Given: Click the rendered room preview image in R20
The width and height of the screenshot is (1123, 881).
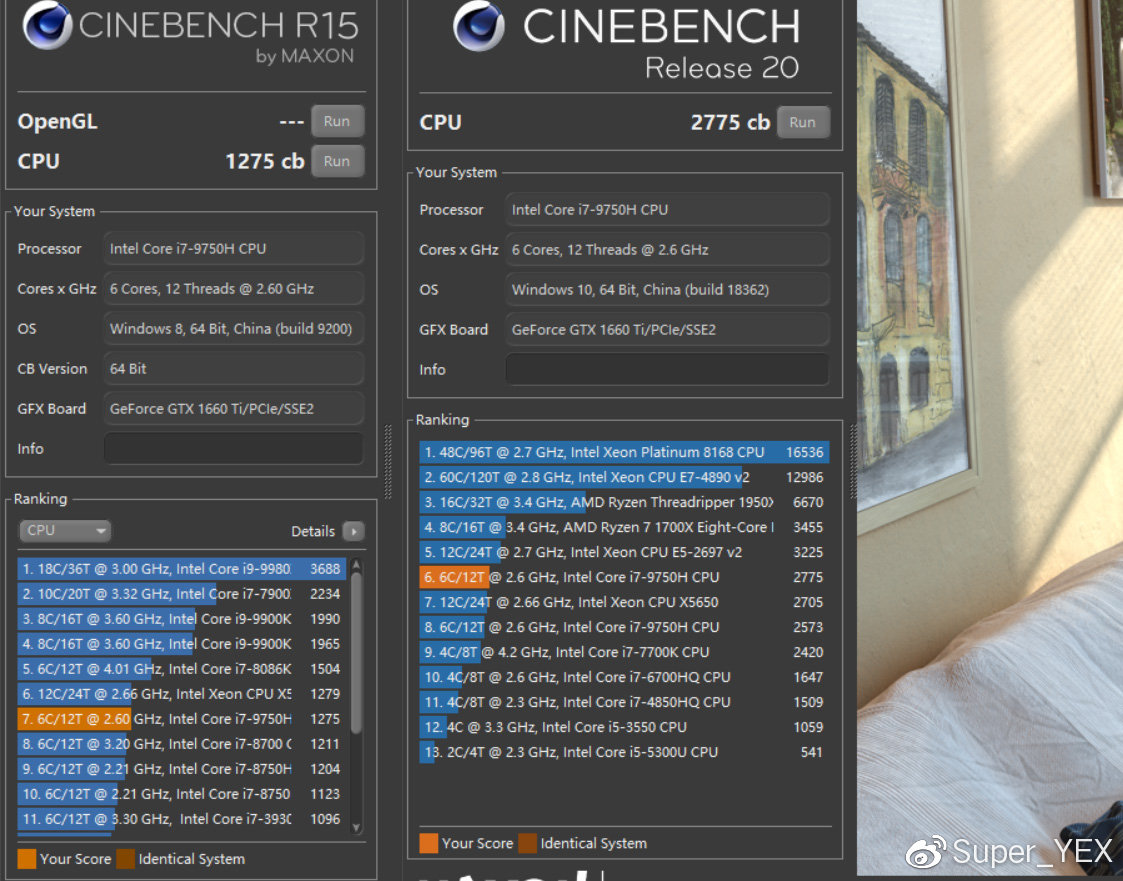Looking at the screenshot, I should [x=990, y=437].
